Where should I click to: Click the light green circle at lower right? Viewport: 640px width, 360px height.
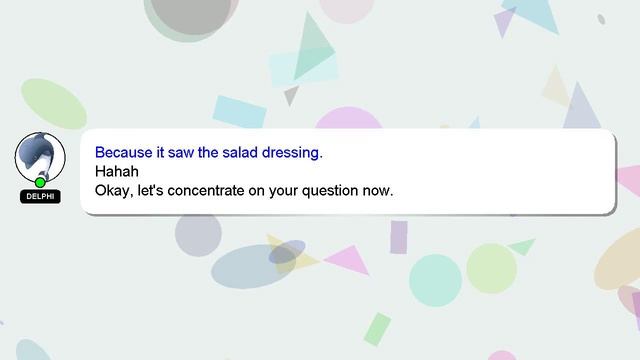point(492,269)
